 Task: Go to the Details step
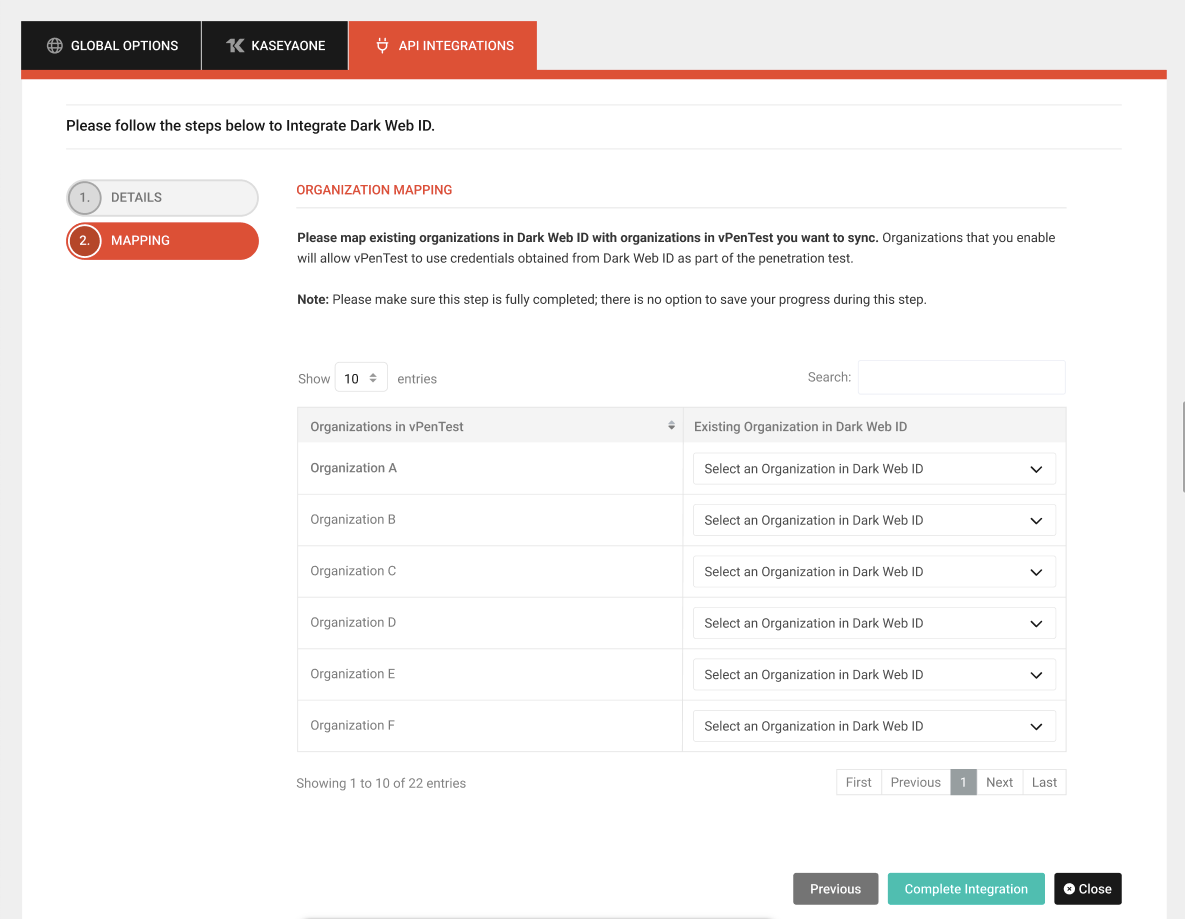pos(162,198)
